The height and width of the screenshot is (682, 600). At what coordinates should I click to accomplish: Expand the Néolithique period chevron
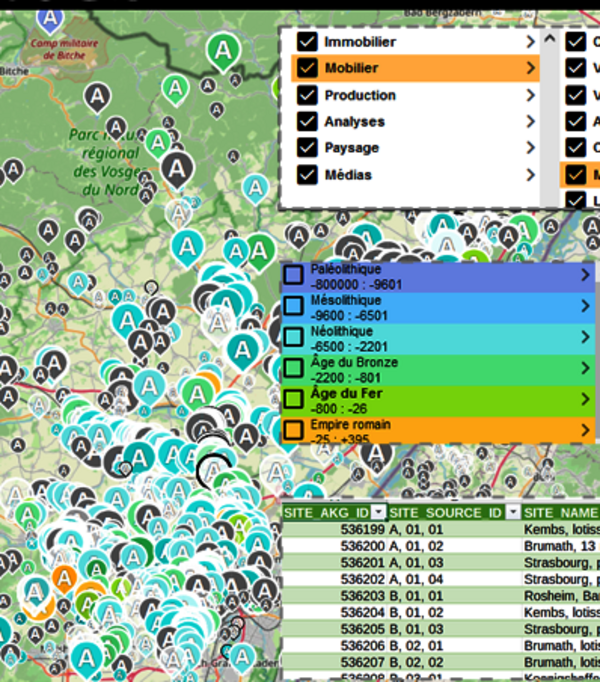click(585, 338)
